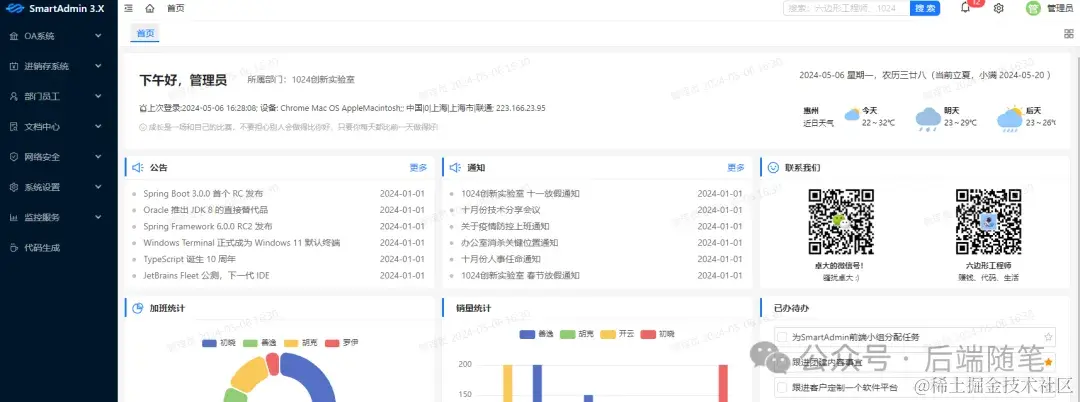Screen dimensions: 1080x402
Task: Click the red bar in 销量统计 chart
Action: click(723, 383)
